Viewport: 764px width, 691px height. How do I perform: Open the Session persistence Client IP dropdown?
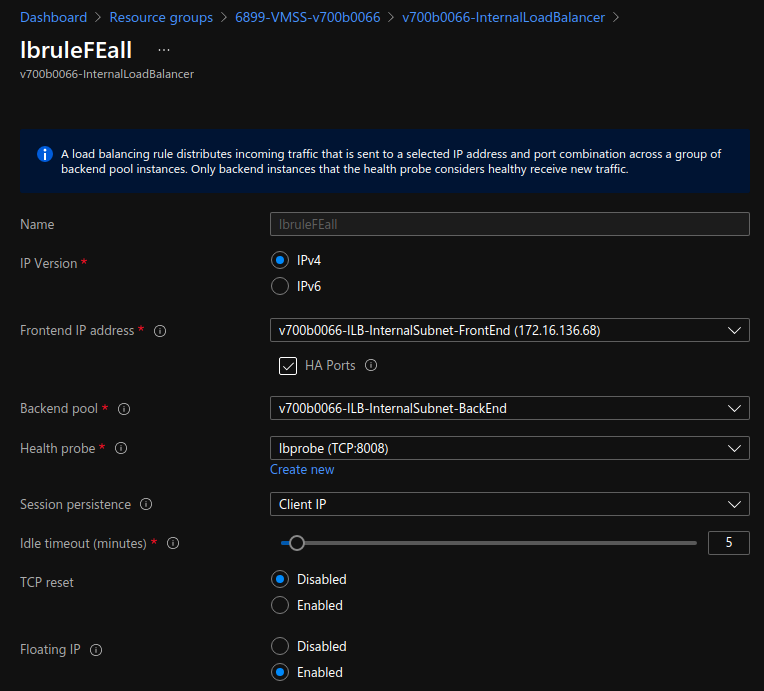tap(509, 504)
